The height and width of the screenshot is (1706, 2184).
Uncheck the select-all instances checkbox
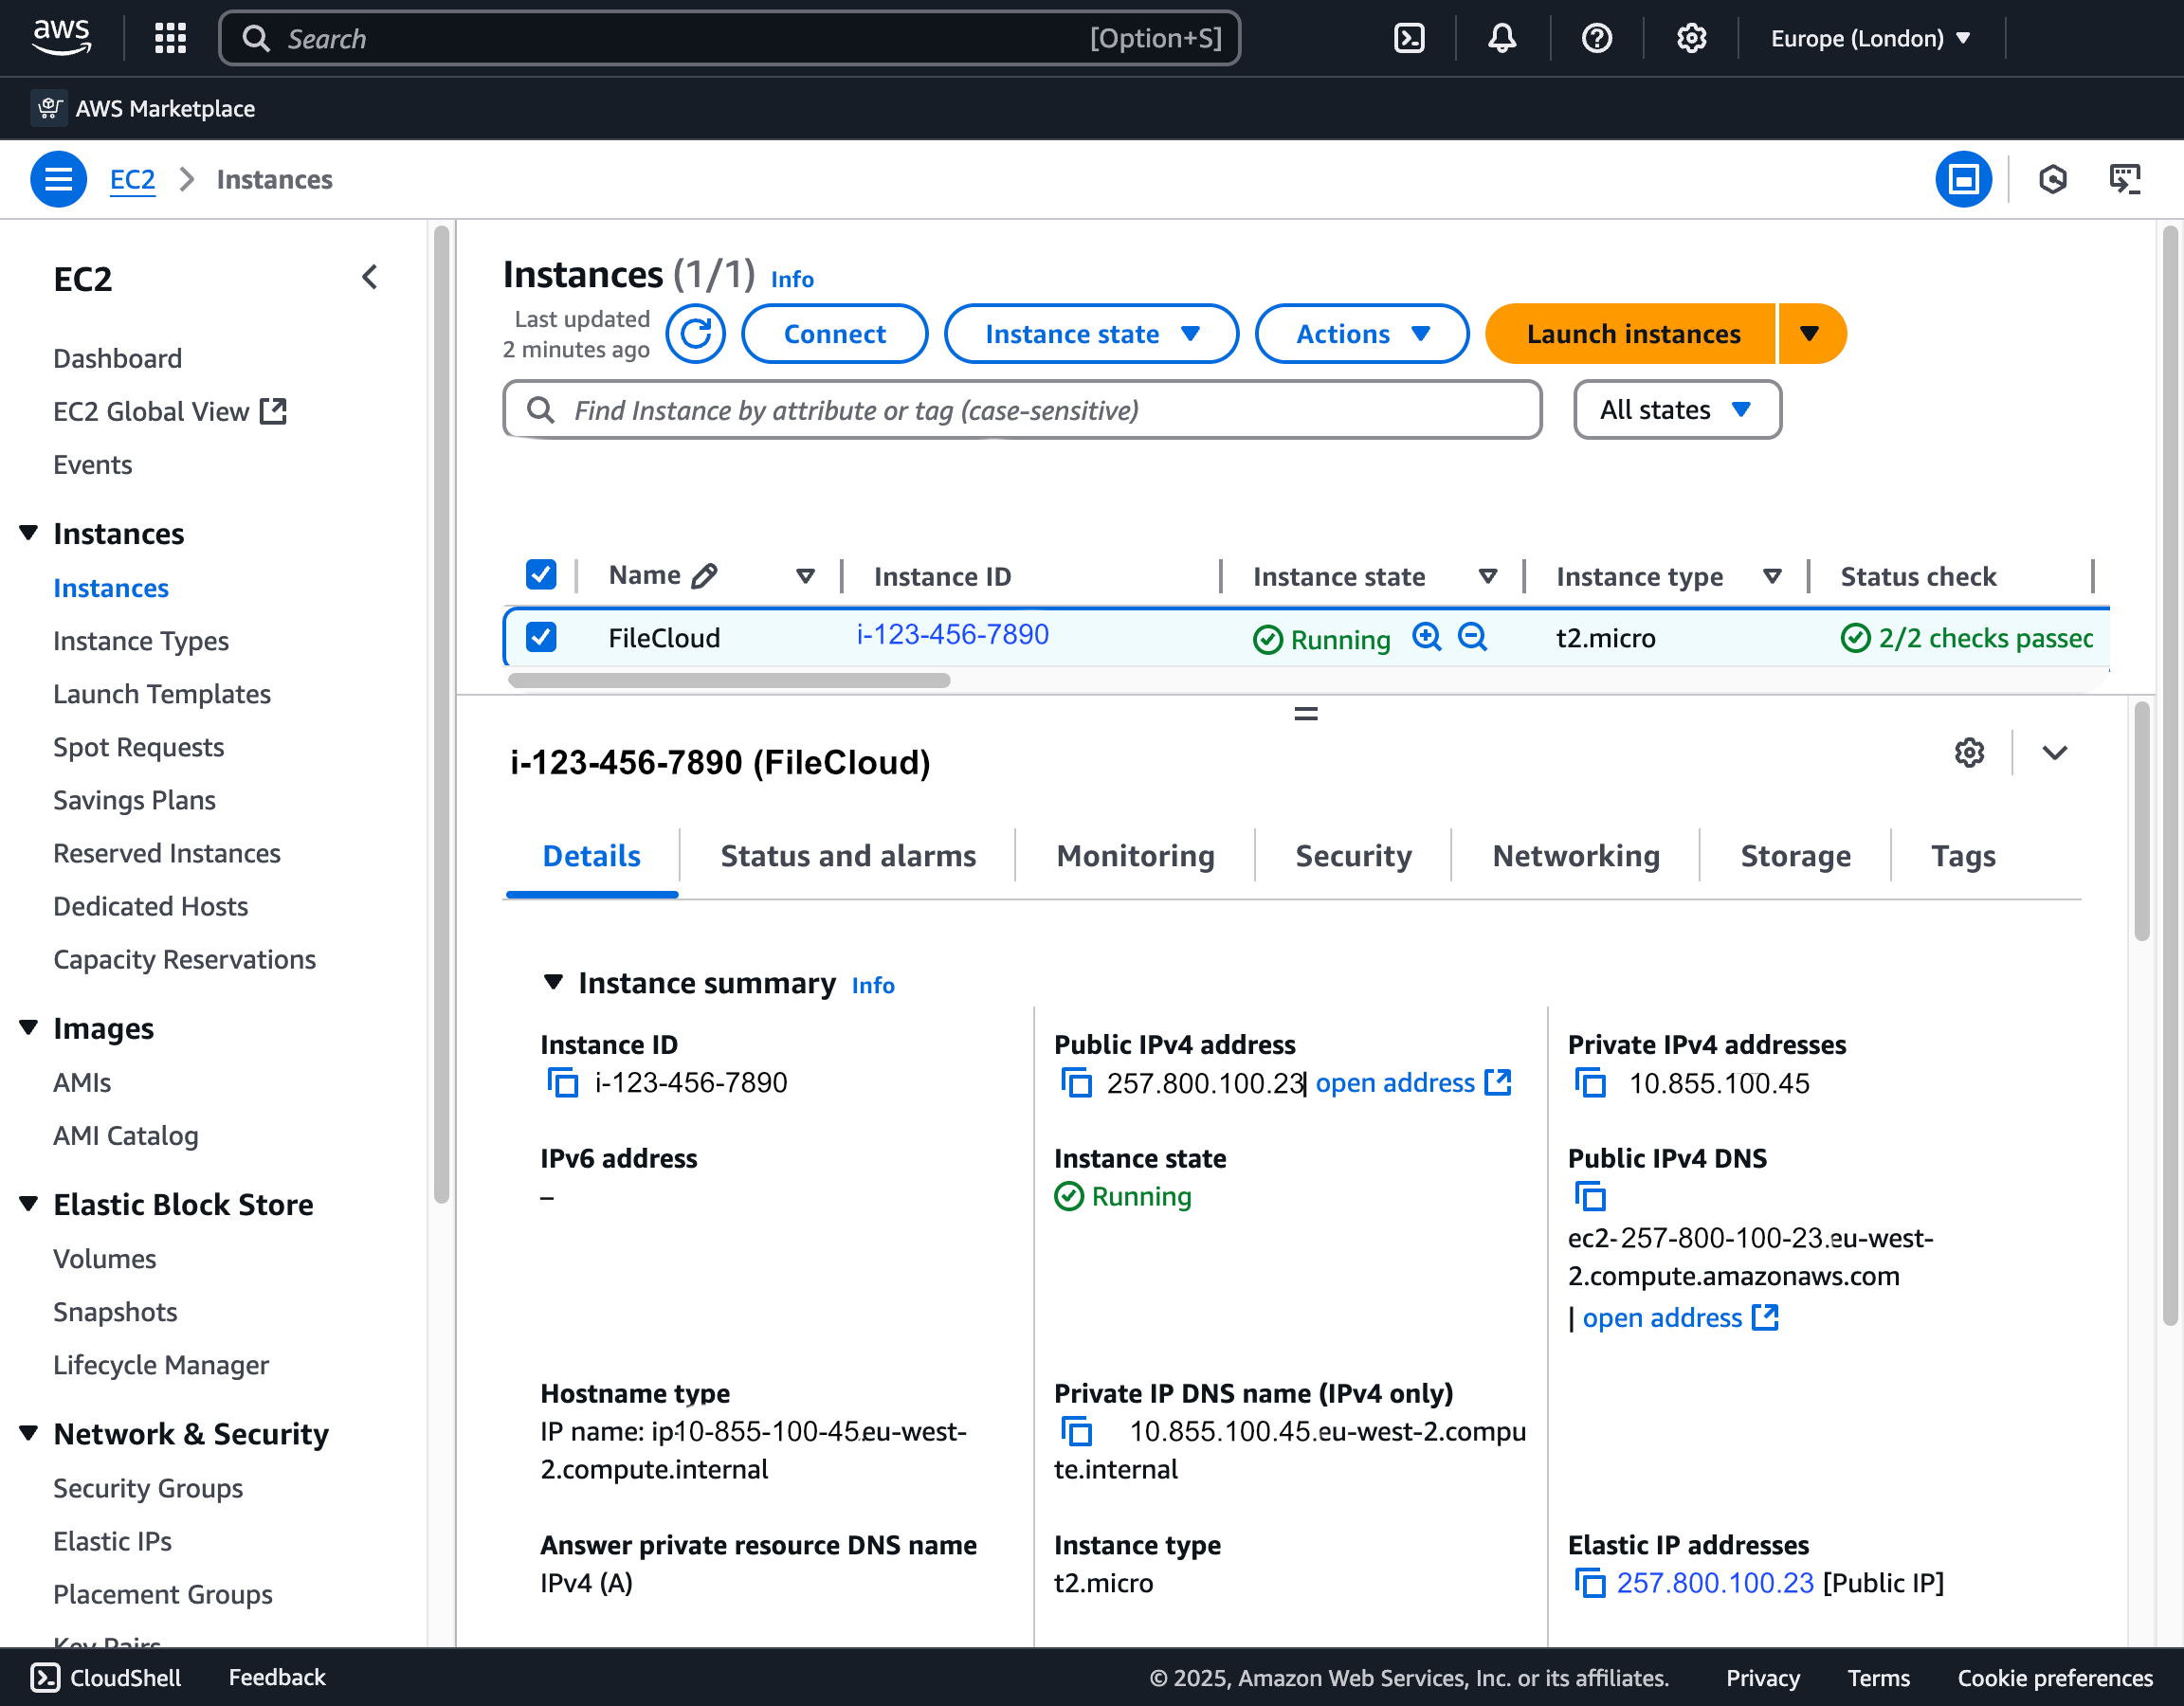(541, 575)
